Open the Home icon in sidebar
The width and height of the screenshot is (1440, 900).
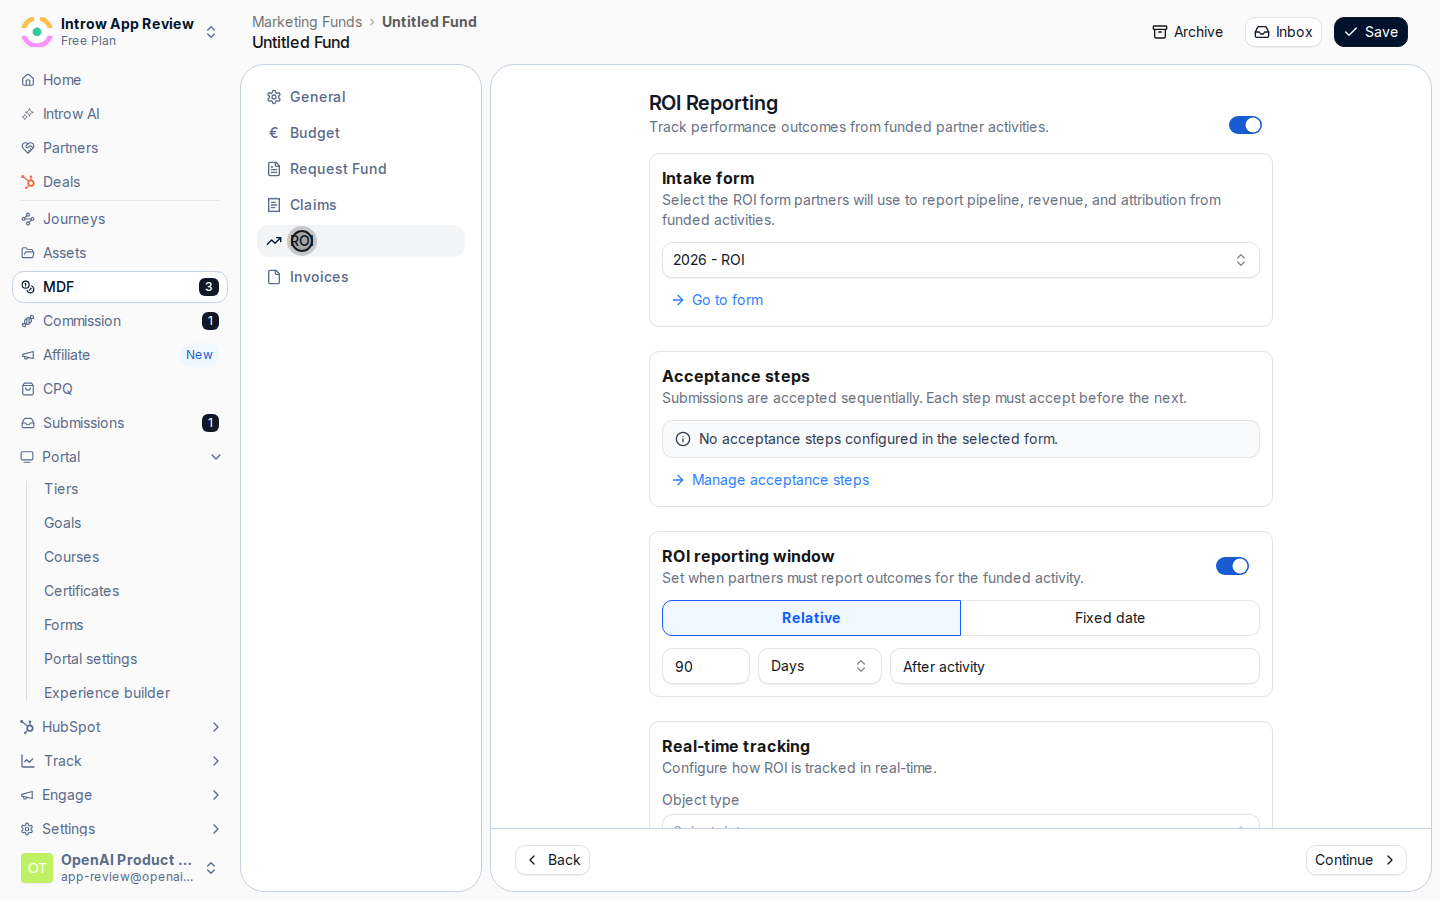pyautogui.click(x=28, y=80)
